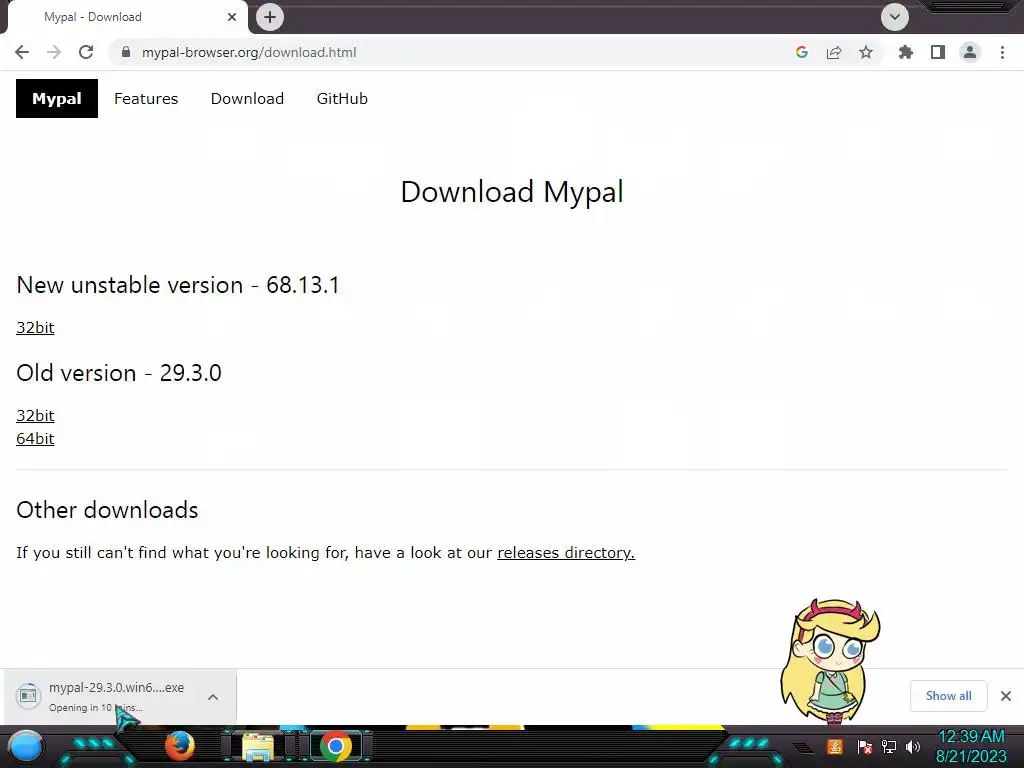Screen dimensions: 1024x768
Task: Share this page via share icon
Action: tap(833, 52)
